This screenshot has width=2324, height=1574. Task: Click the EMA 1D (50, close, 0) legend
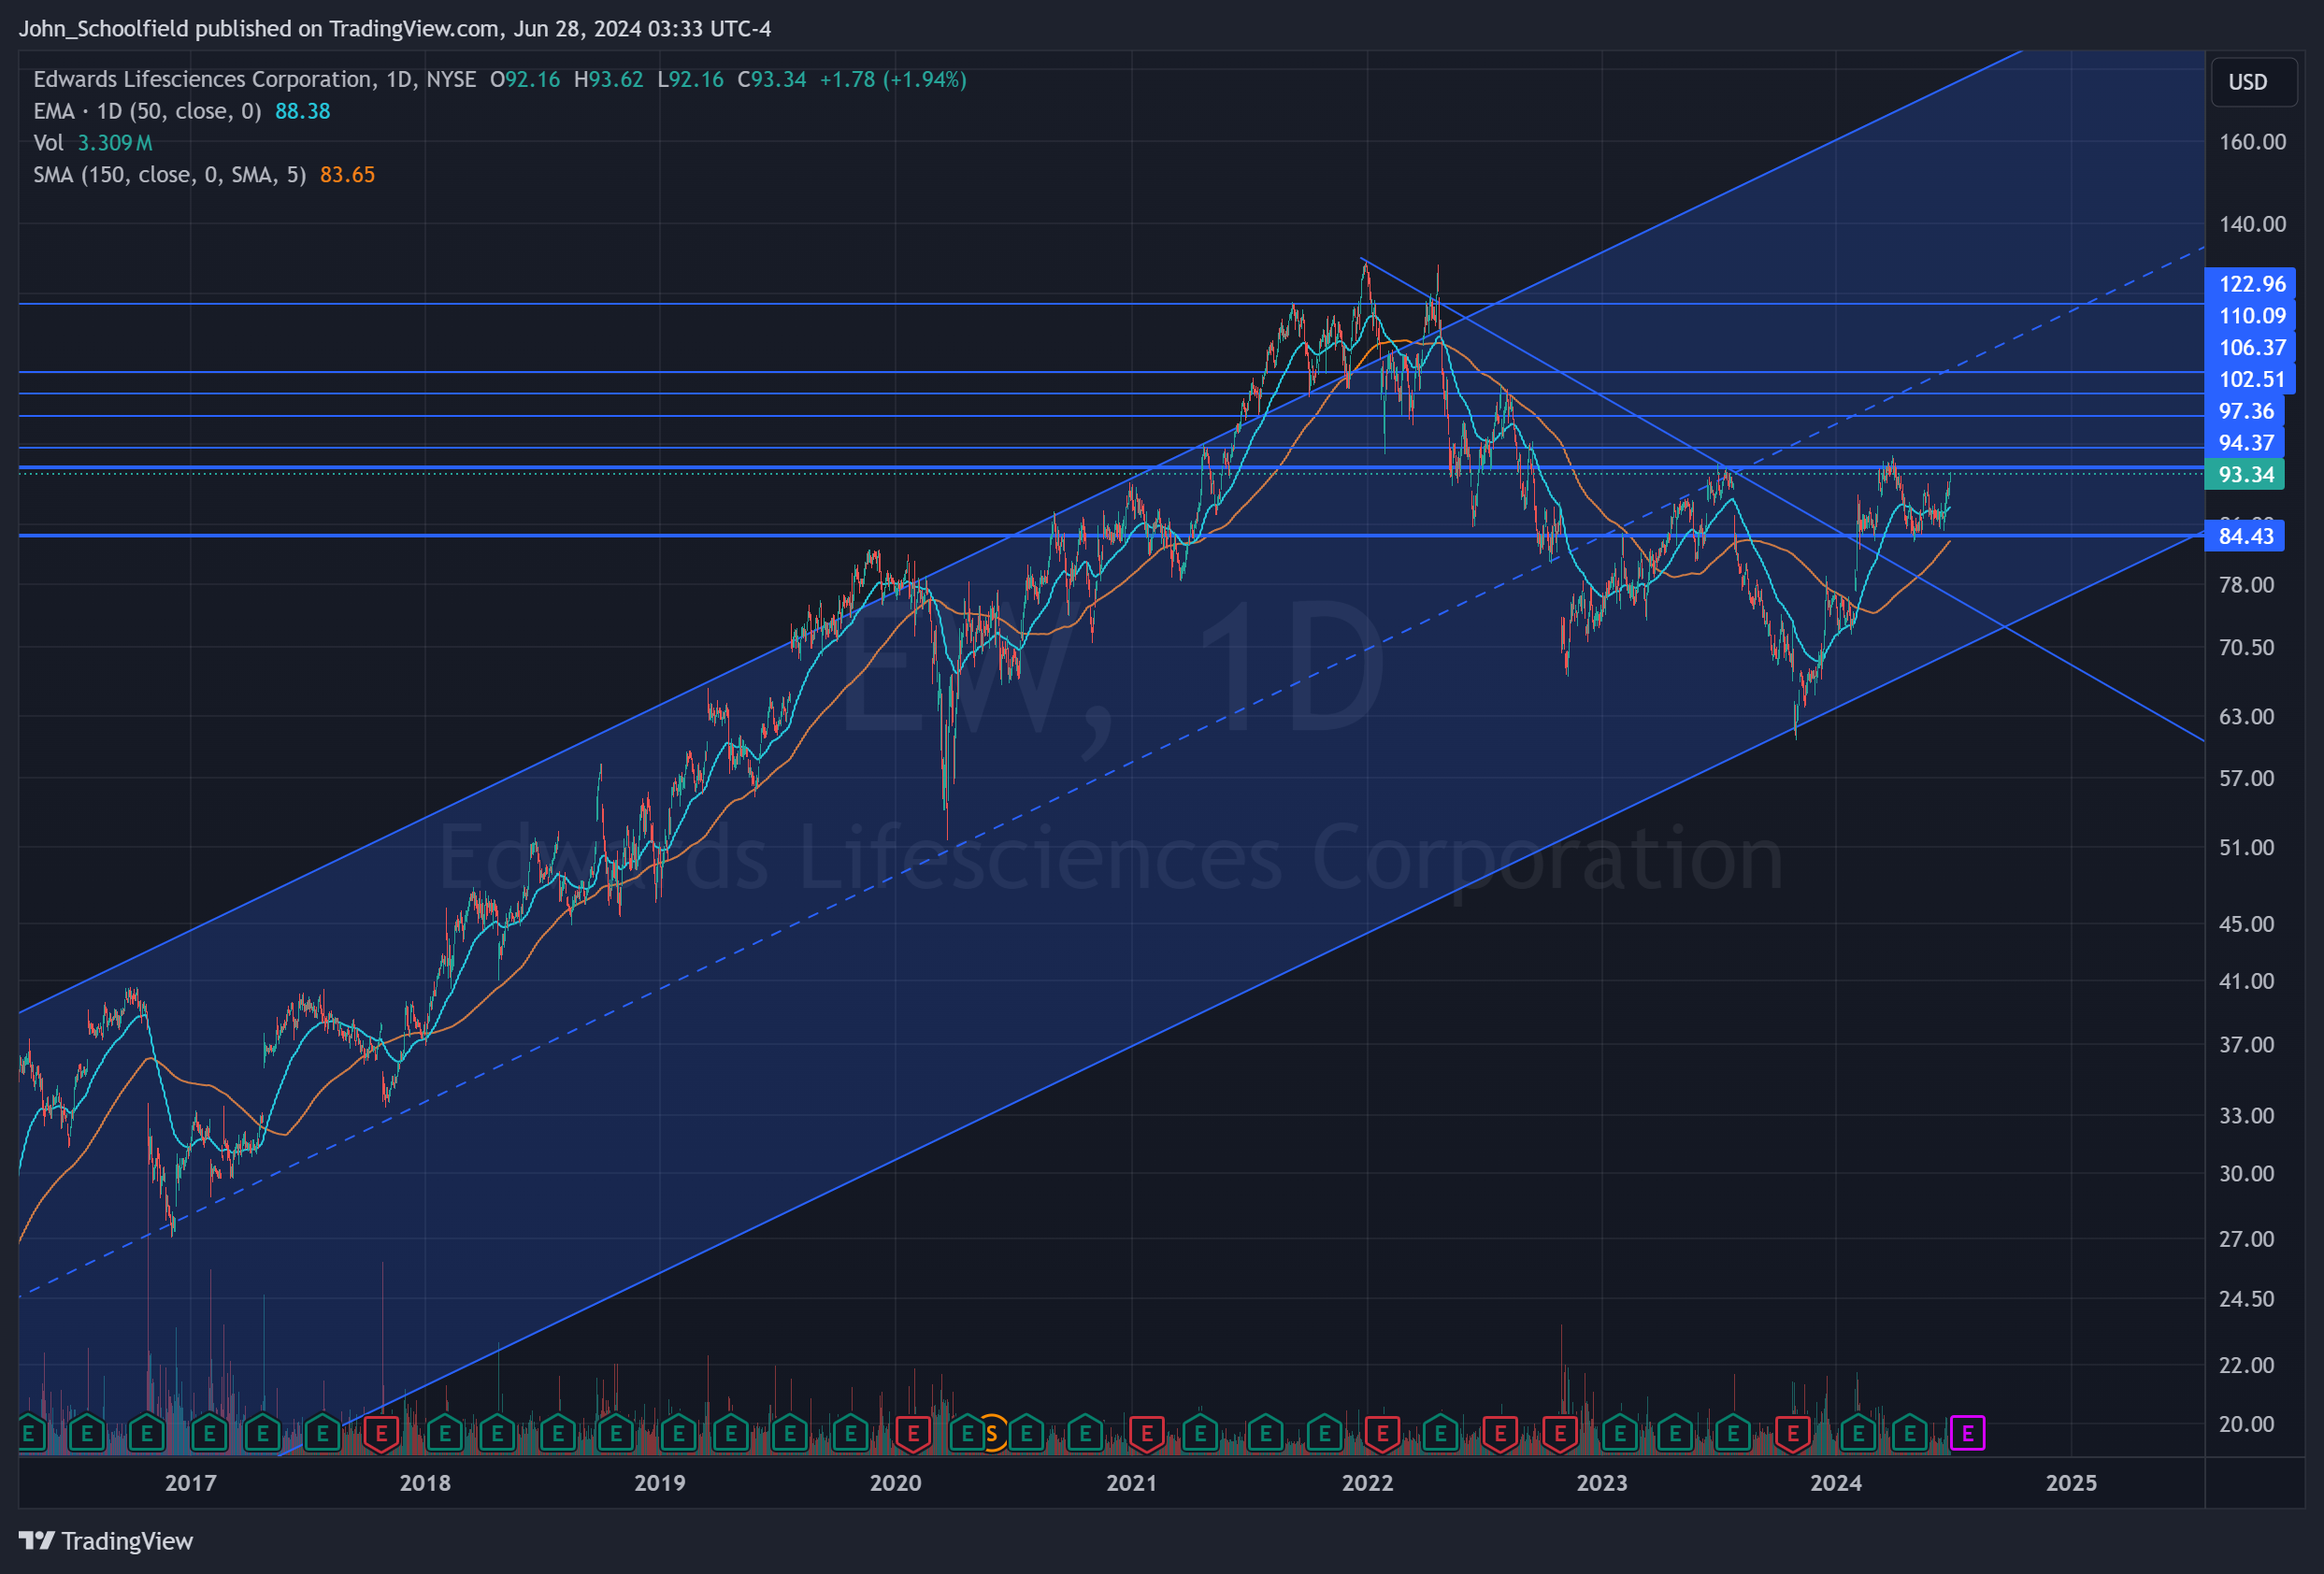147,111
